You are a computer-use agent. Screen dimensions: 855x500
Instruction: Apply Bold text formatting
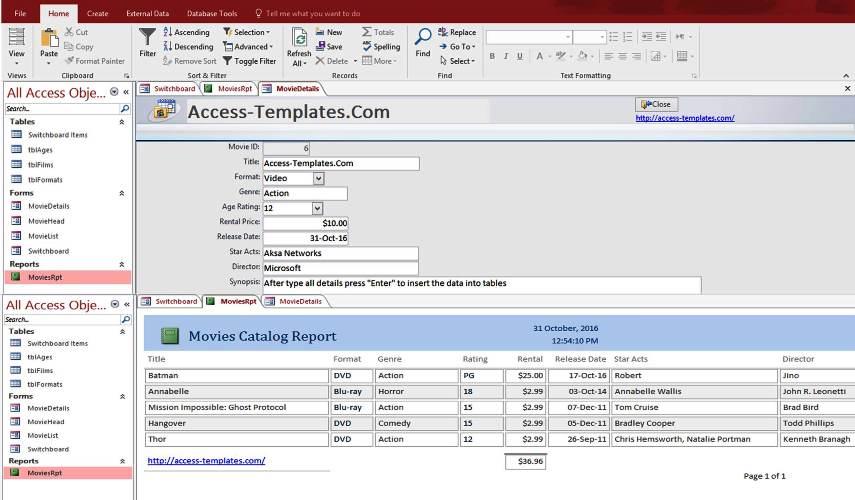(492, 56)
